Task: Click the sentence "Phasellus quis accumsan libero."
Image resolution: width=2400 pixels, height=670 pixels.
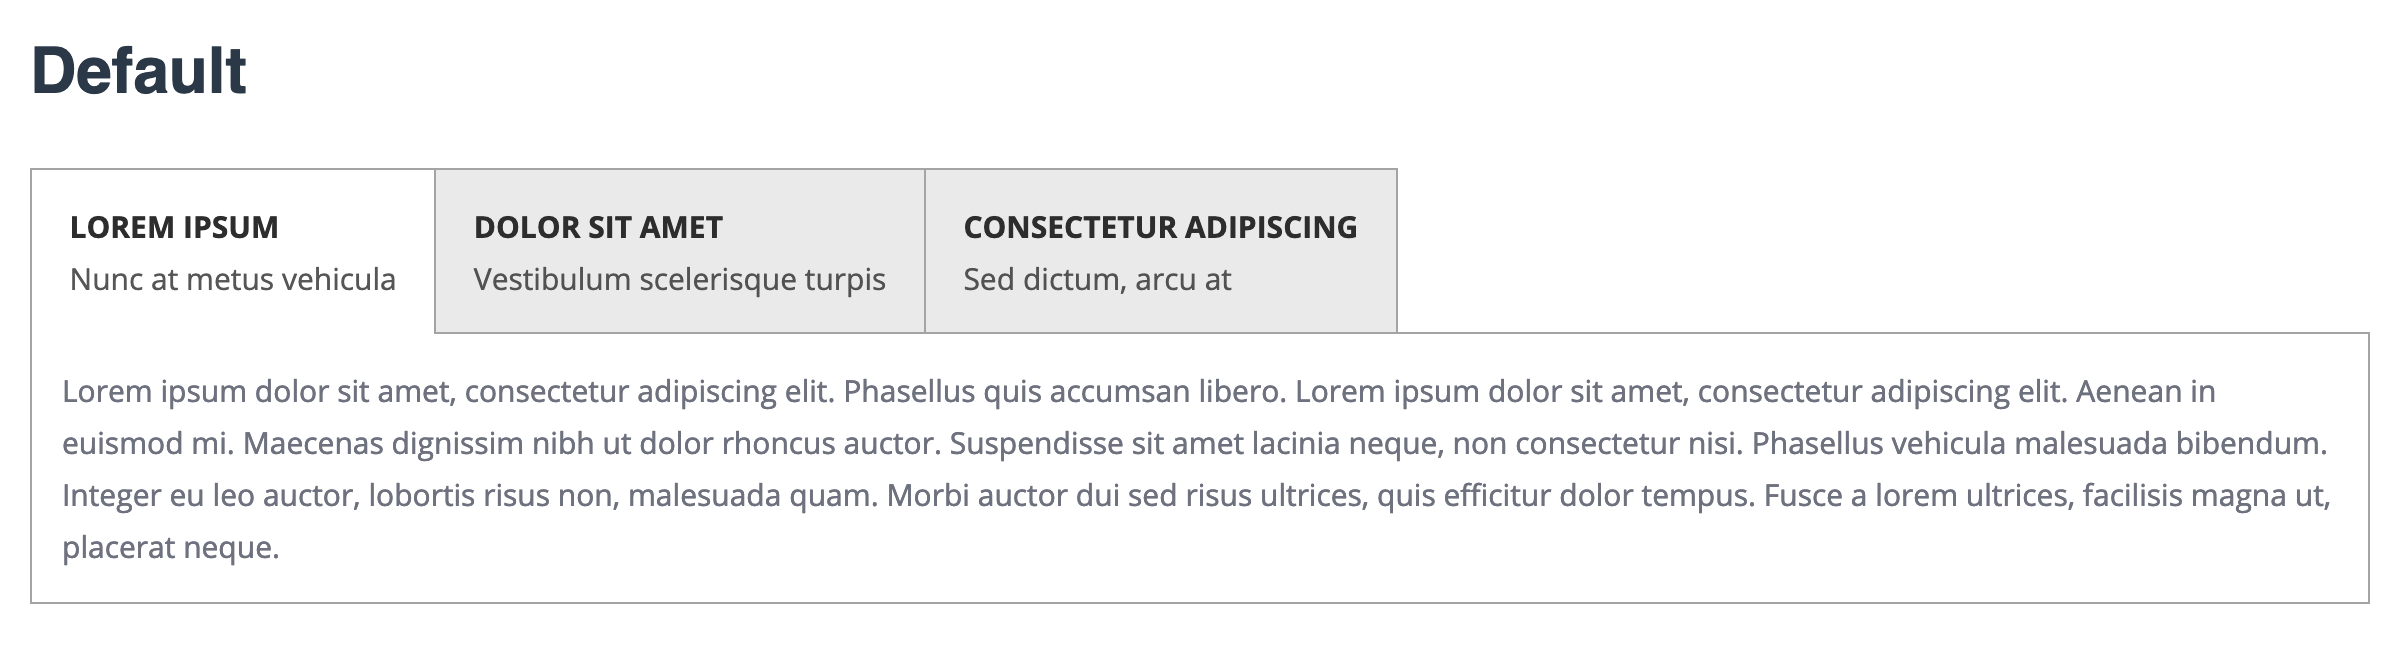Action: pyautogui.click(x=1064, y=392)
